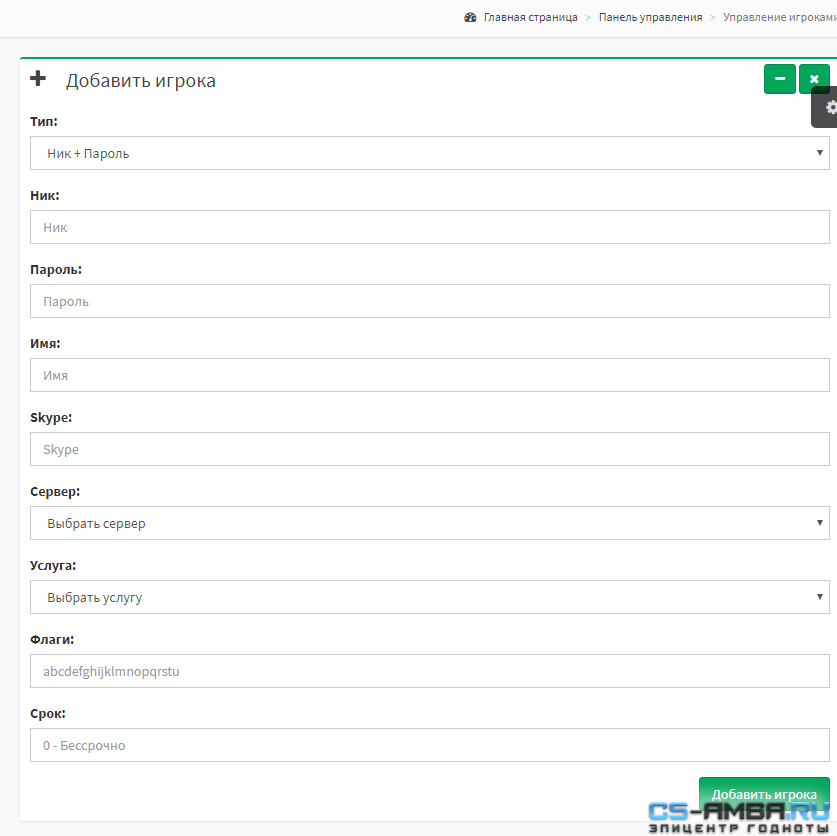Click the Ник: label
The image size is (837, 836).
[x=45, y=195]
